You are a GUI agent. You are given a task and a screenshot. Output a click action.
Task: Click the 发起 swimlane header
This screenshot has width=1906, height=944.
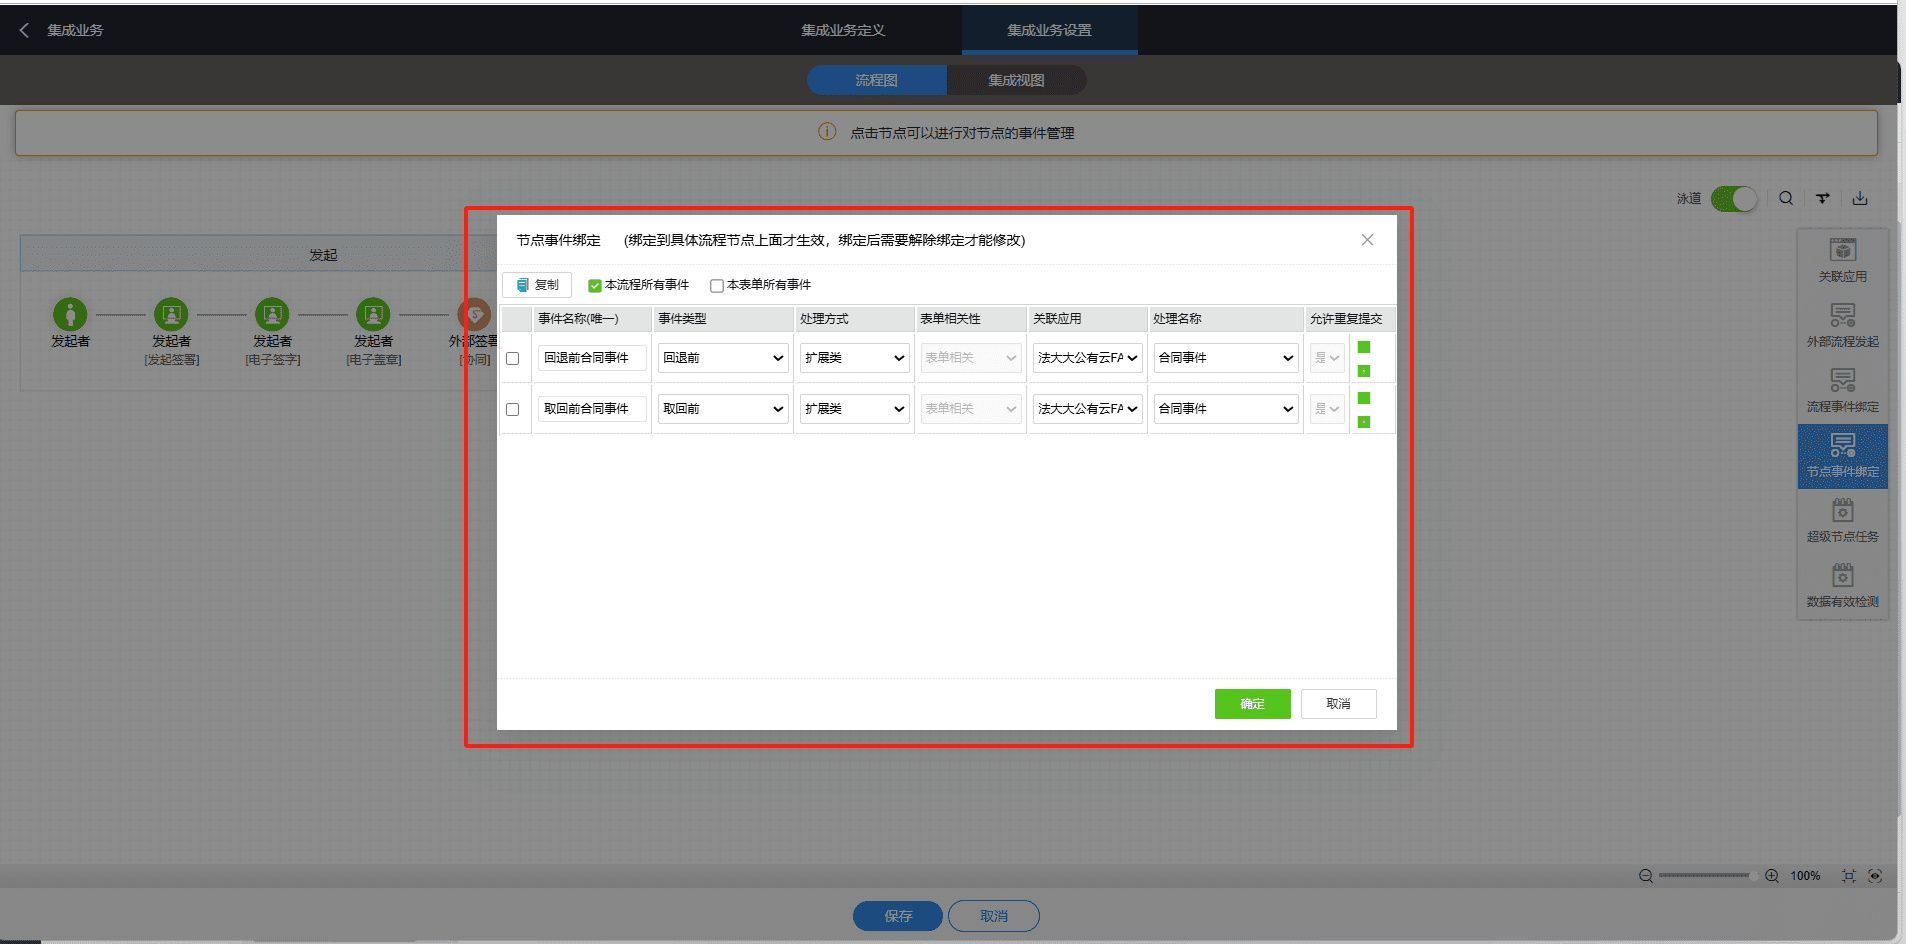coord(323,255)
